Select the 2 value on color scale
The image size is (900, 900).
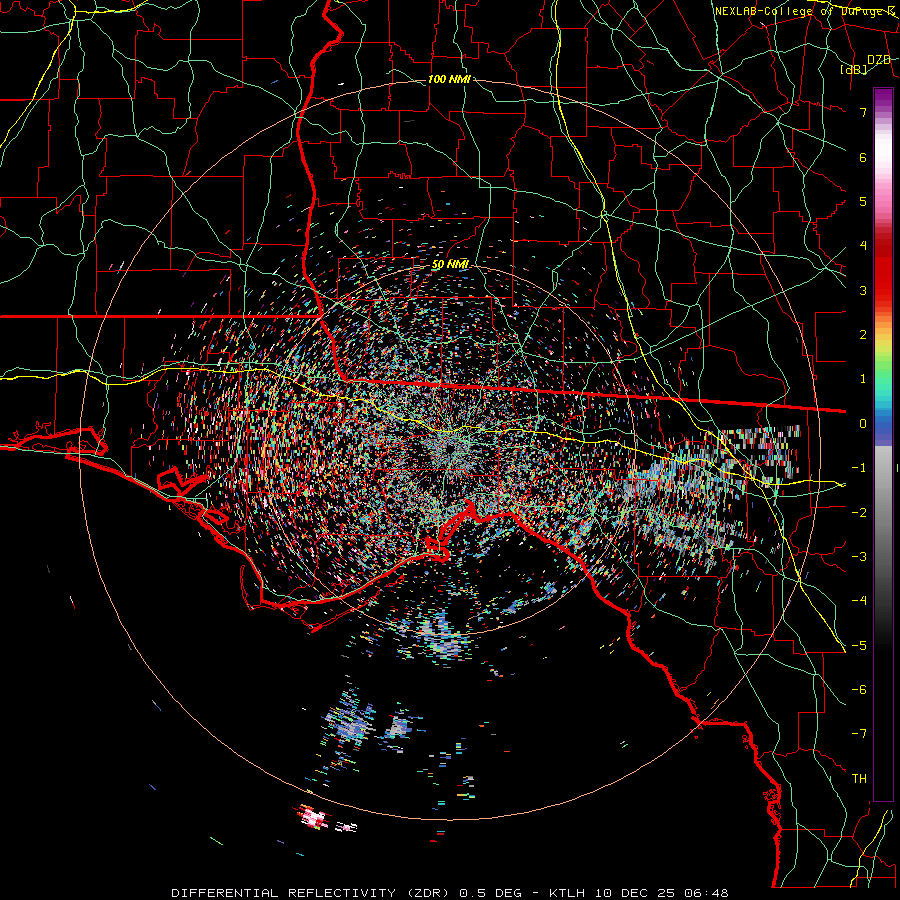[x=863, y=335]
